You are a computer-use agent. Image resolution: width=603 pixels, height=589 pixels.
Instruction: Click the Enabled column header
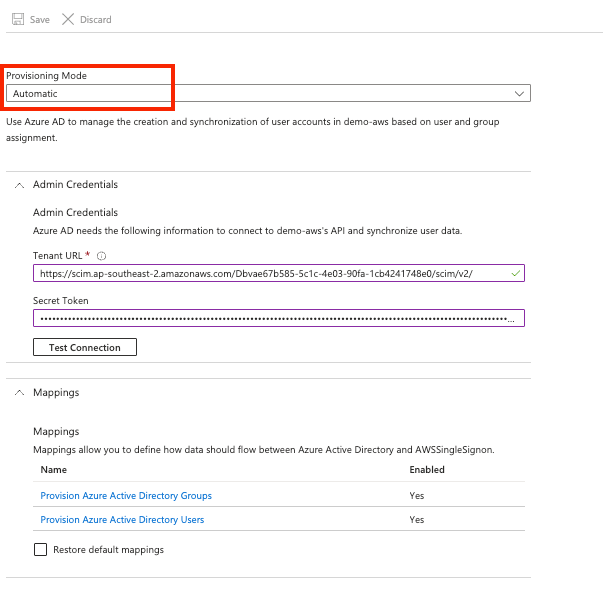427,469
